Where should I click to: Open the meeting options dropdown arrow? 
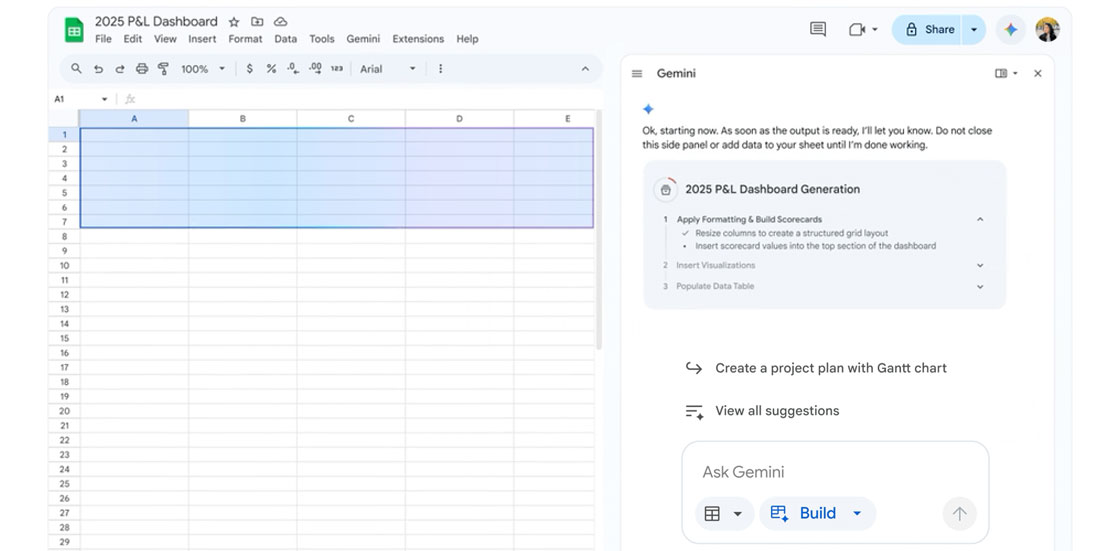click(875, 29)
